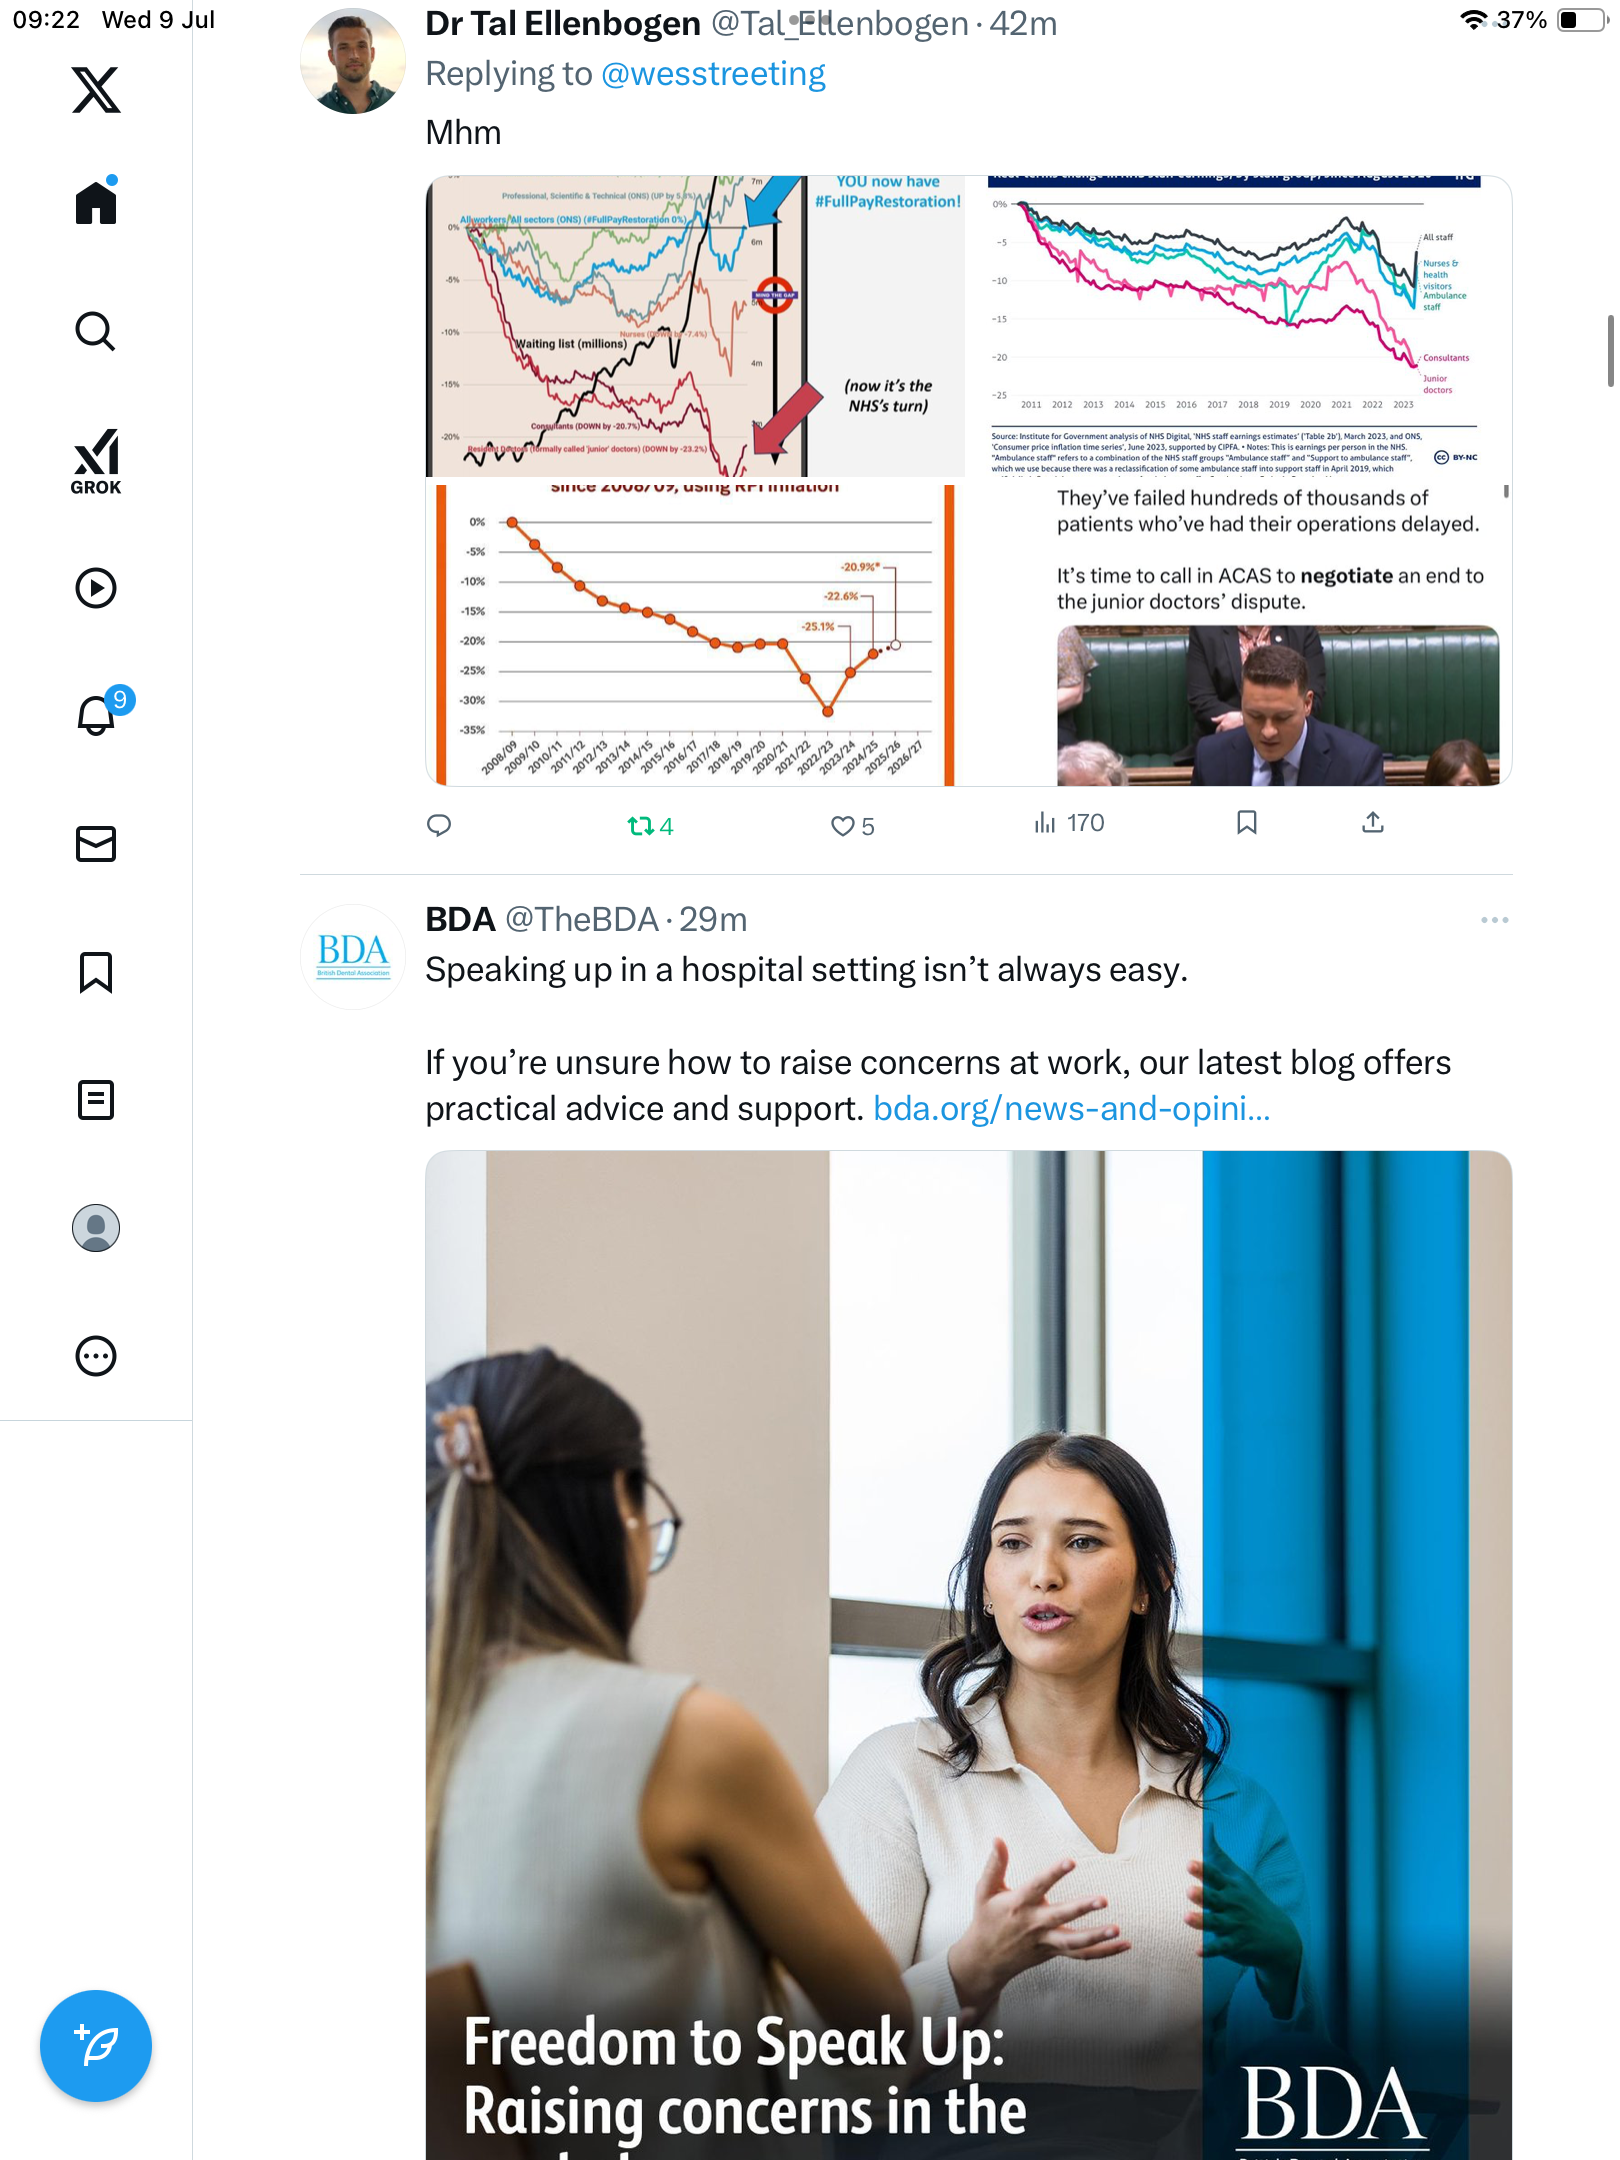The height and width of the screenshot is (2160, 1620).
Task: Open Grok from the sidebar
Action: point(96,462)
